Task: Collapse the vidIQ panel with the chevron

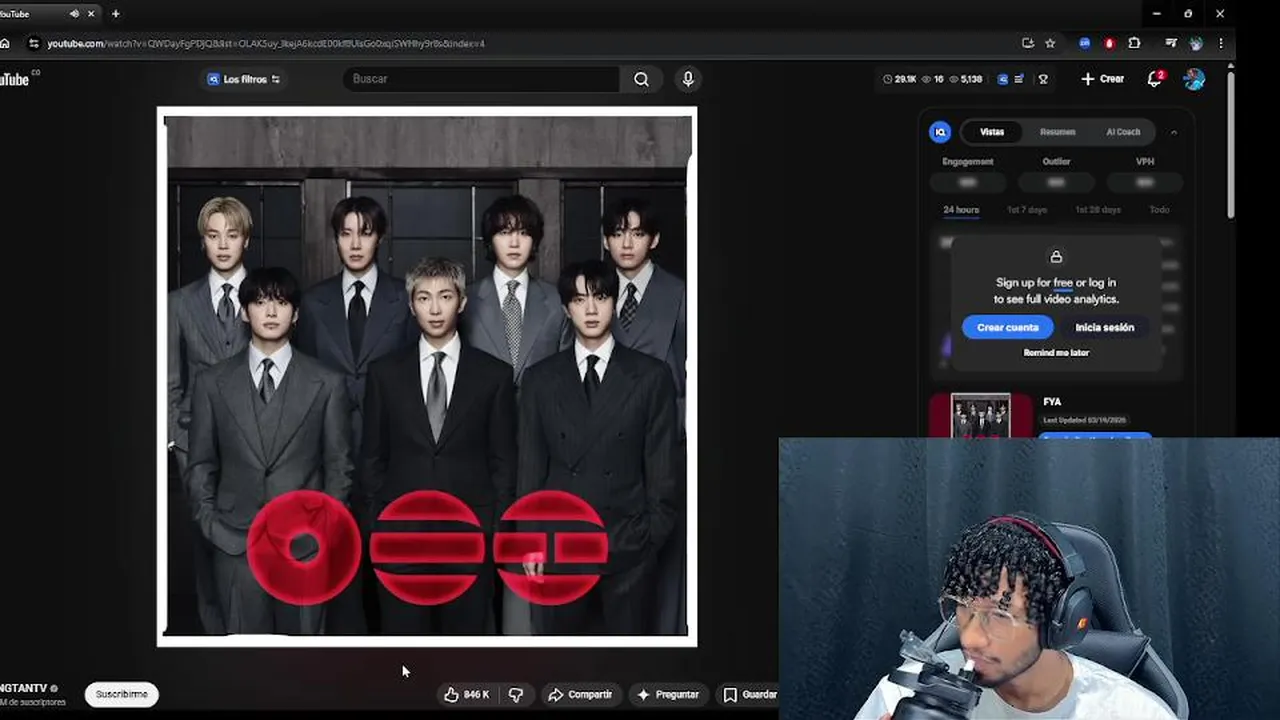Action: 1174,132
